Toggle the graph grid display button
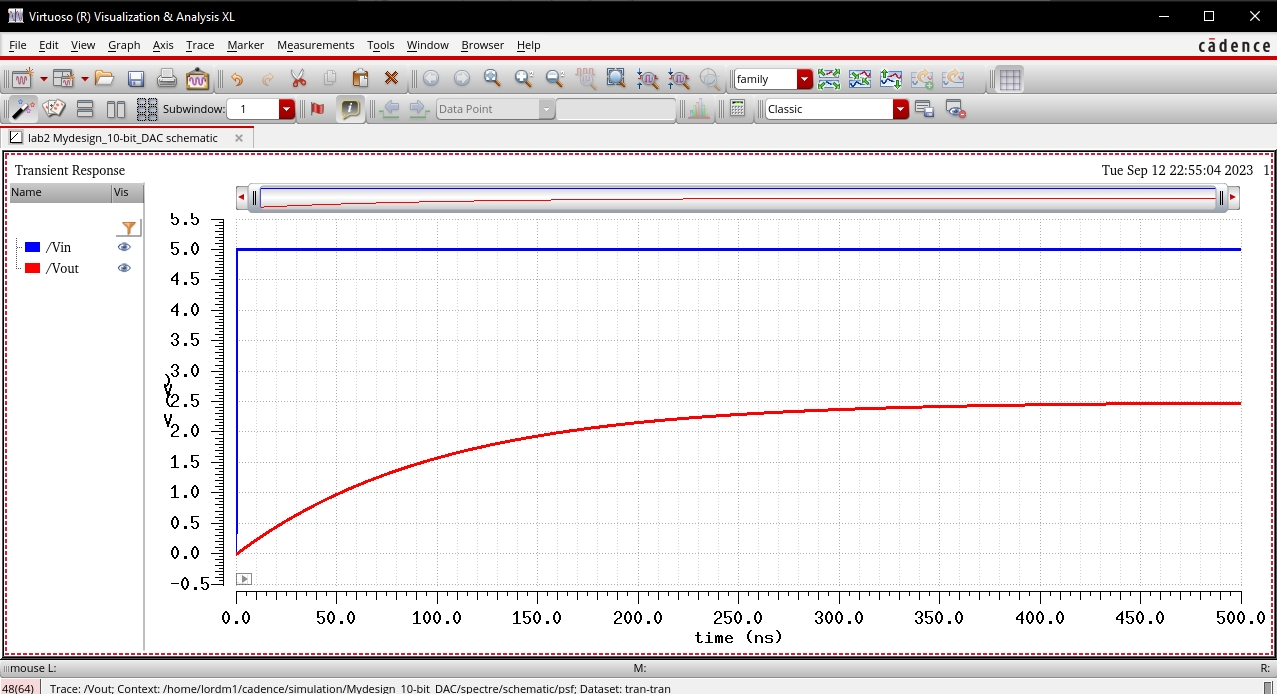 point(1010,79)
